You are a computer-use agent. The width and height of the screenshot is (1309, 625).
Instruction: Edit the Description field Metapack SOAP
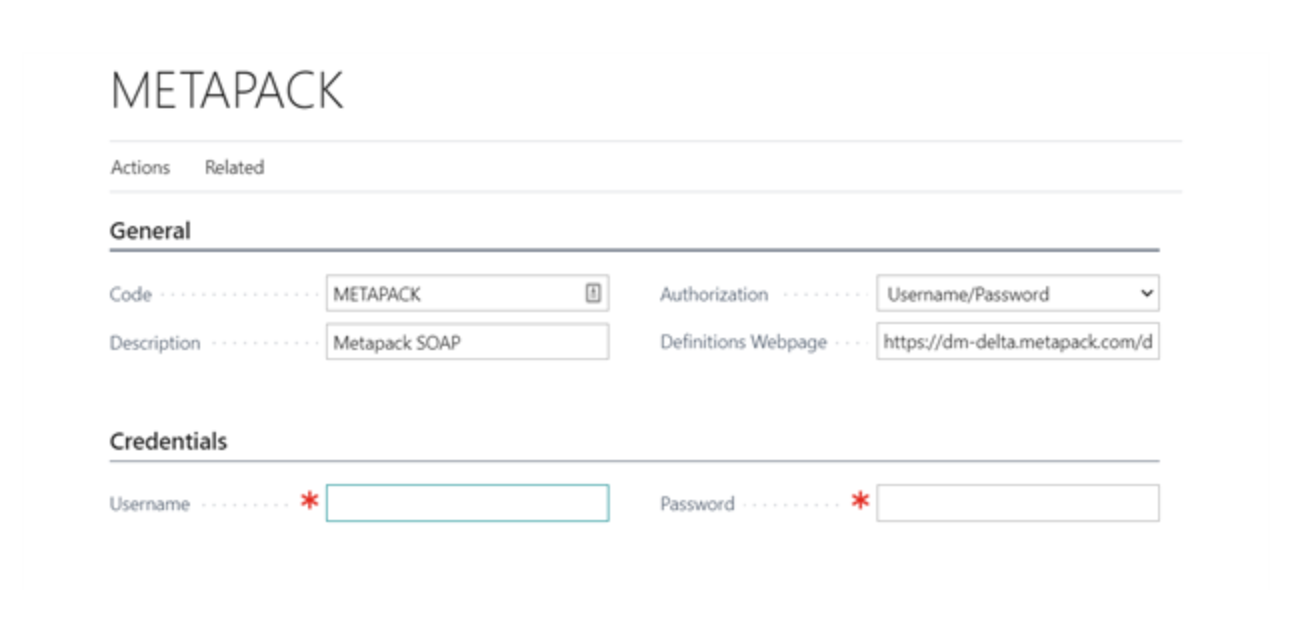467,342
